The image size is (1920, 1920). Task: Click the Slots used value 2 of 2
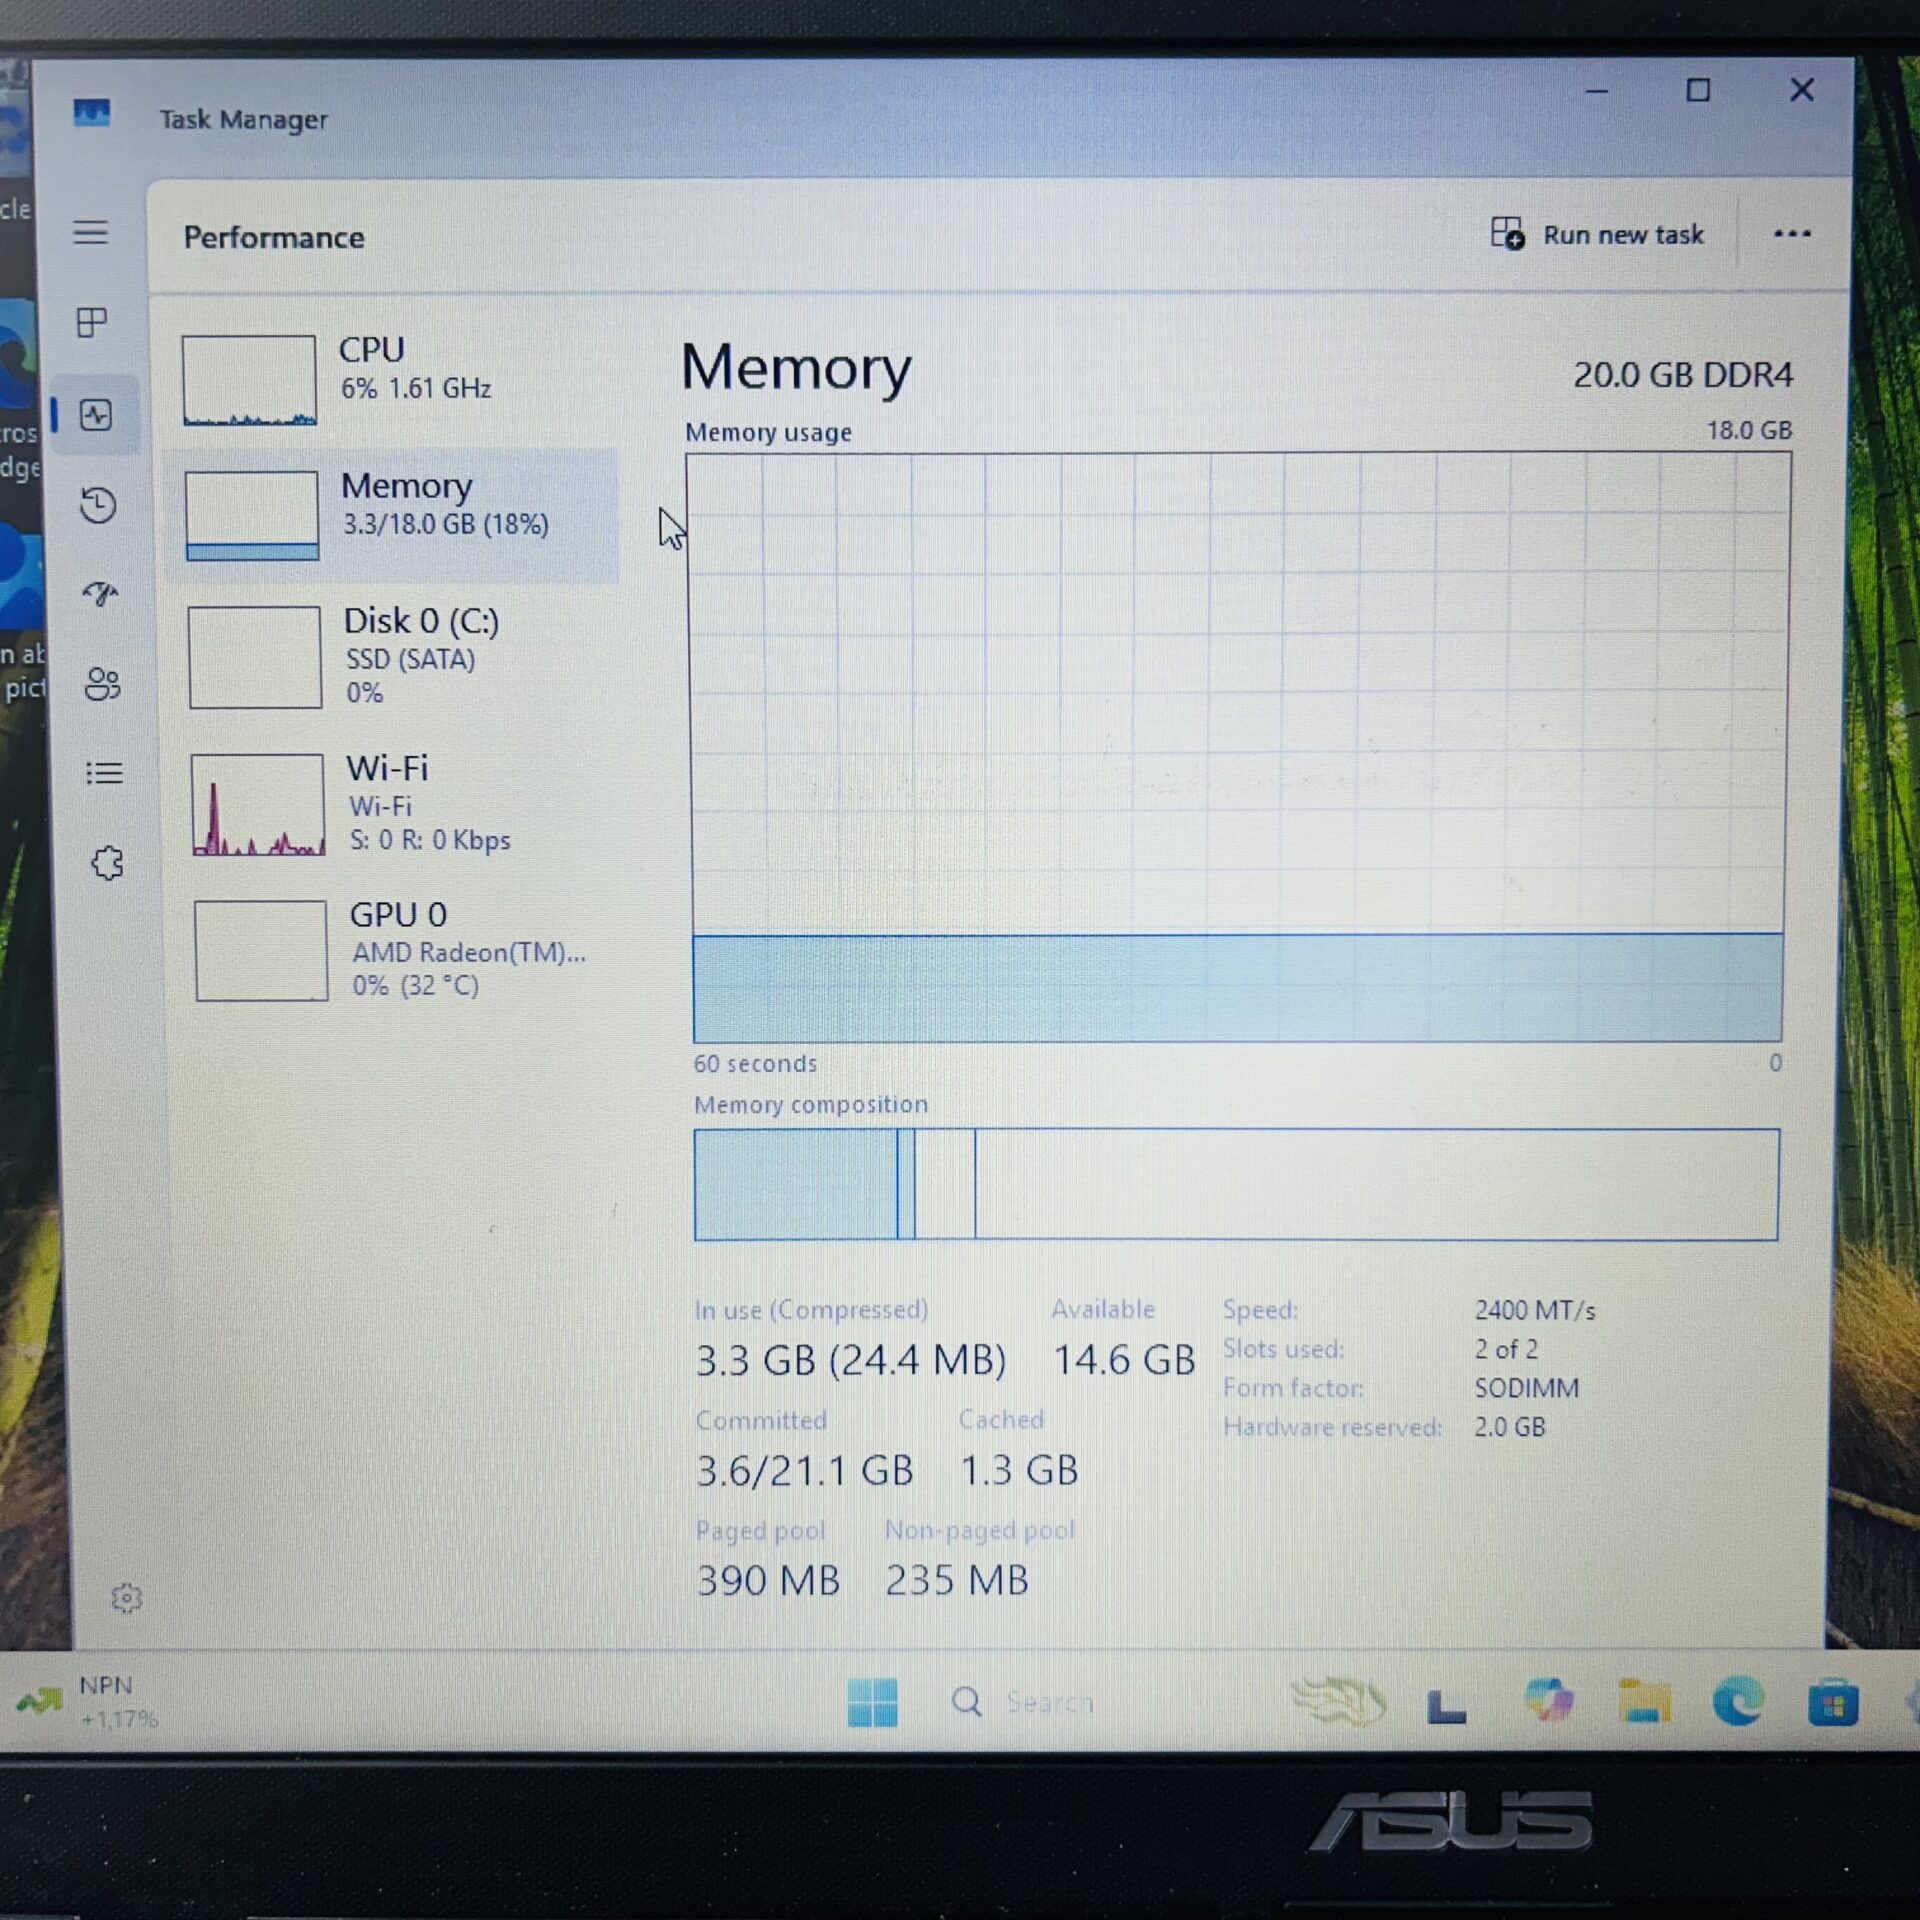(x=1506, y=1349)
